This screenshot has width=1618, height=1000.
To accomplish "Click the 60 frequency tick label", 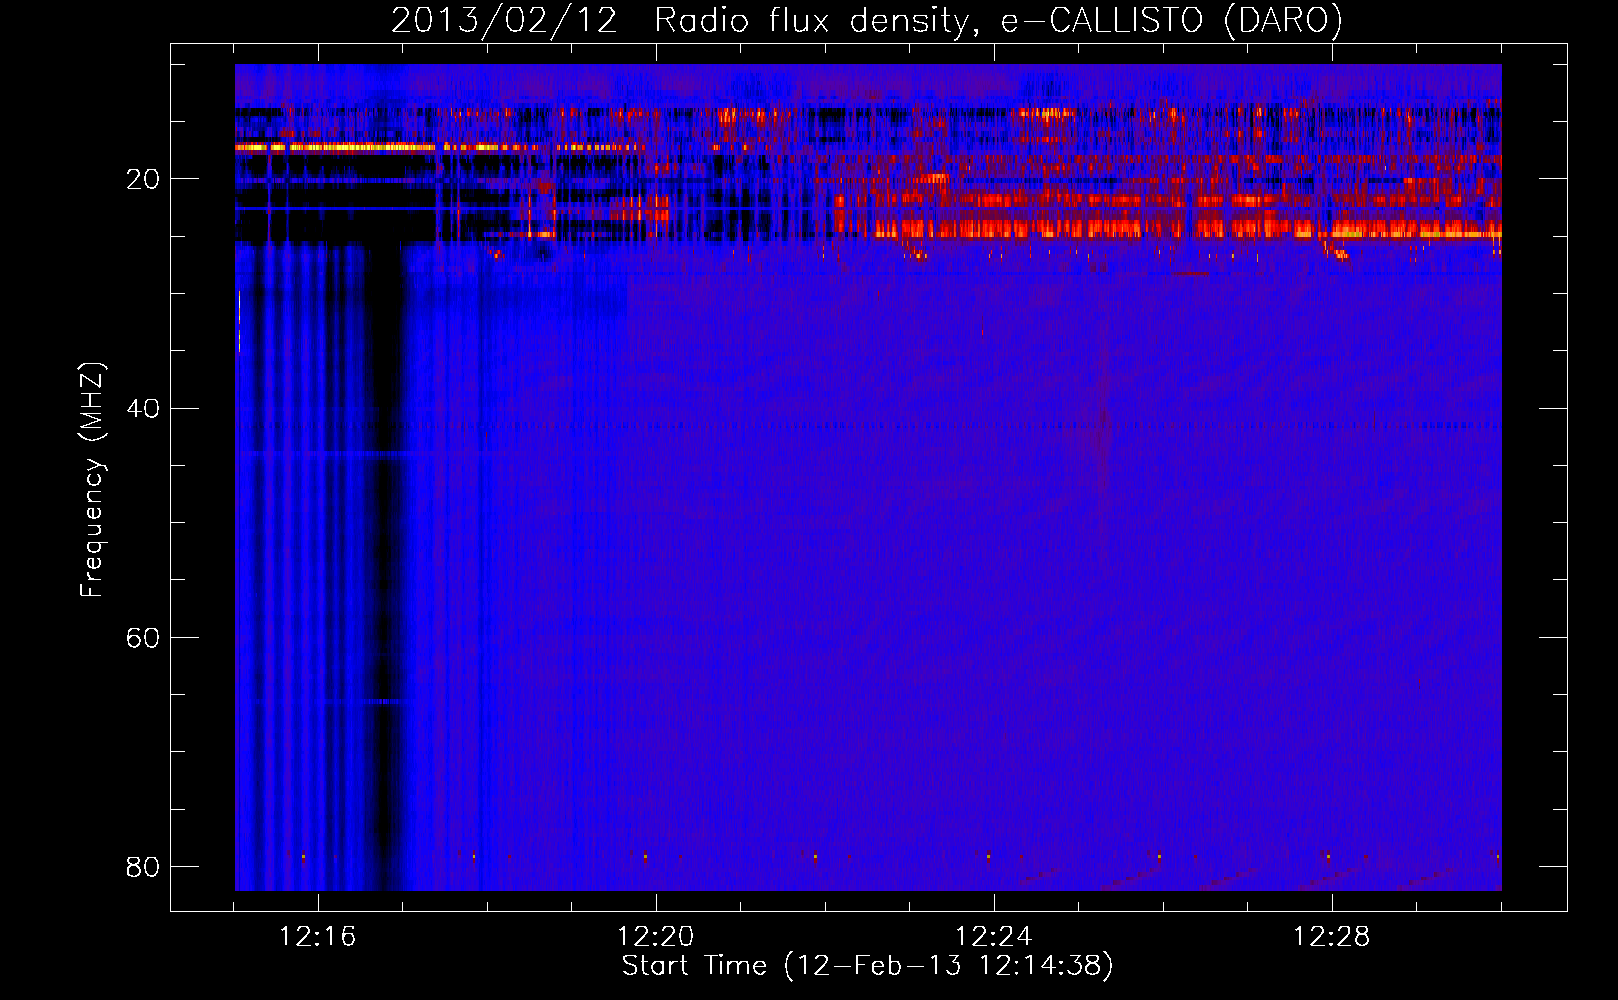I will click(x=142, y=637).
